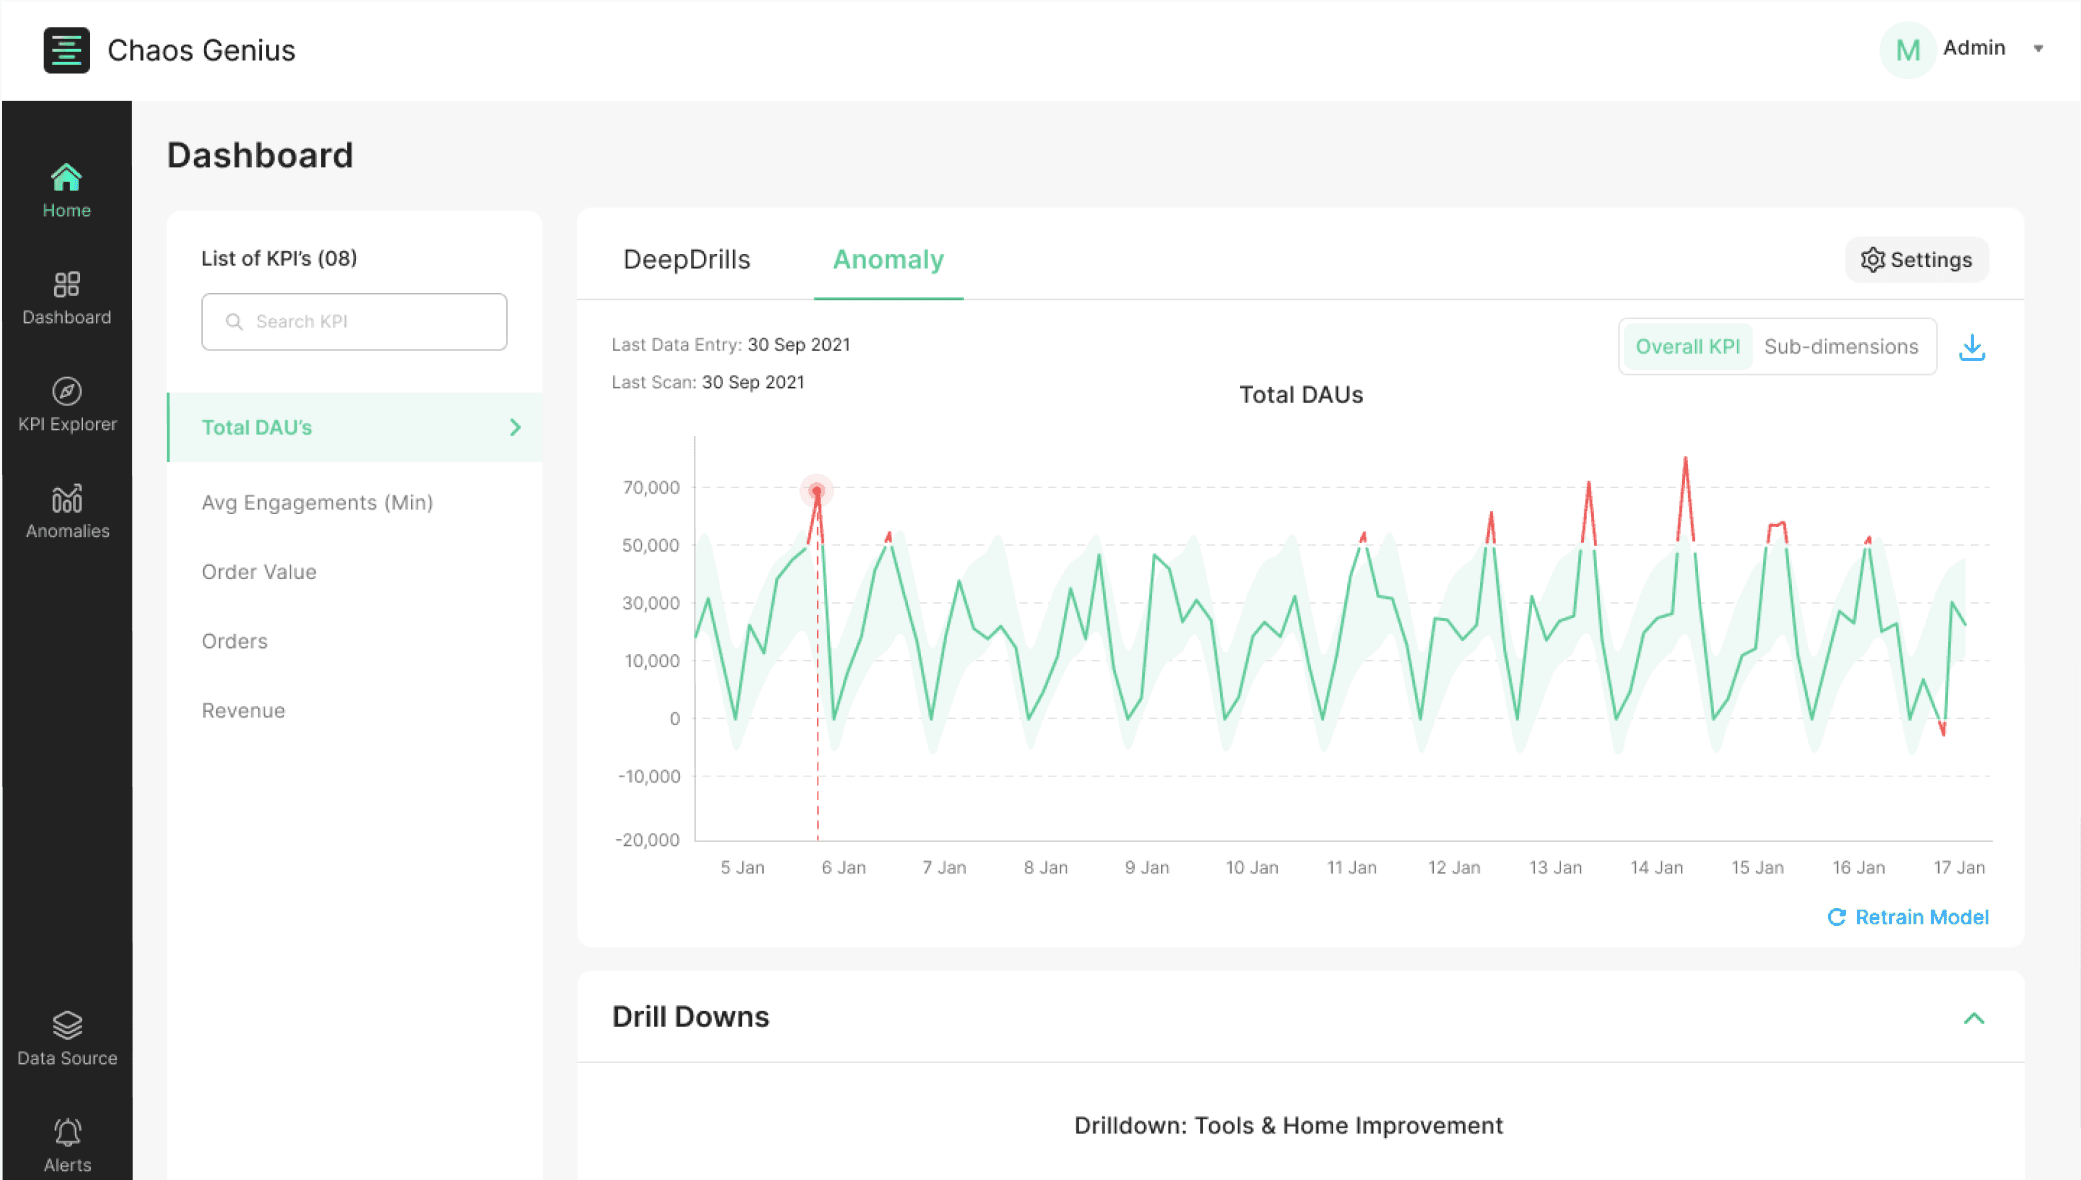This screenshot has width=2081, height=1180.
Task: Click the highlighted anomaly point near 6 Jan
Action: pos(817,491)
